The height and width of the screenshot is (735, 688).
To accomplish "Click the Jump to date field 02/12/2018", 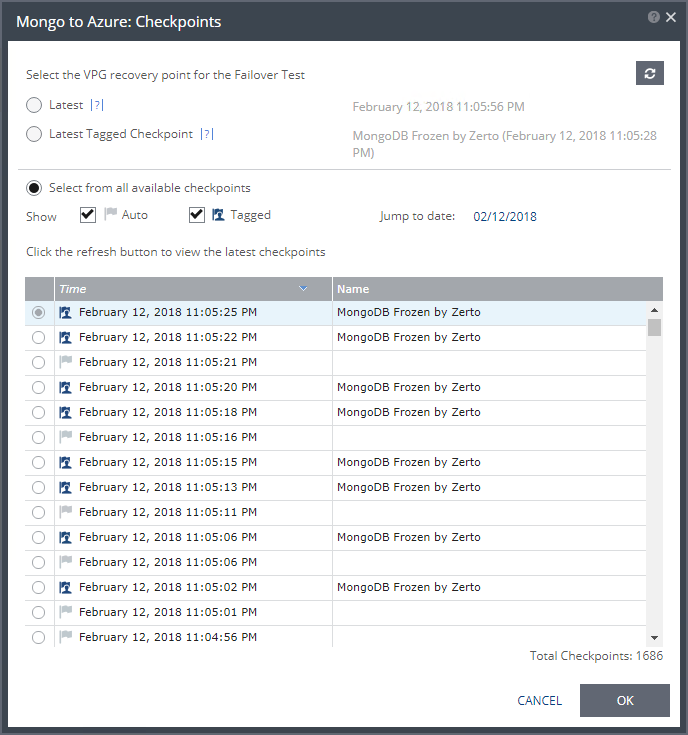I will pos(505,216).
